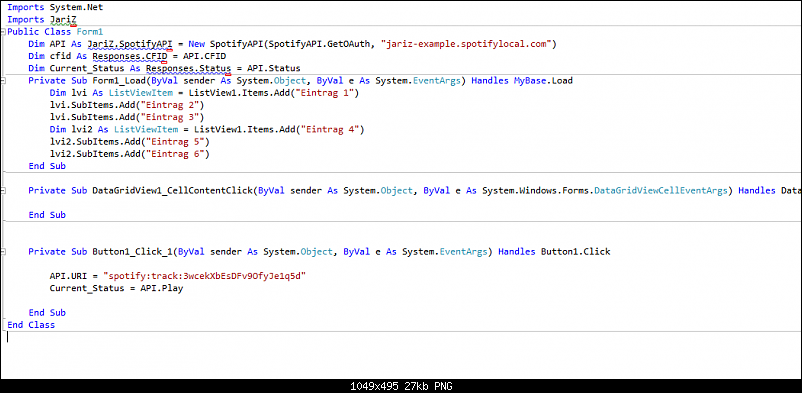This screenshot has height=393, width=802.
Task: Select the Form1 class name
Action: (x=90, y=32)
